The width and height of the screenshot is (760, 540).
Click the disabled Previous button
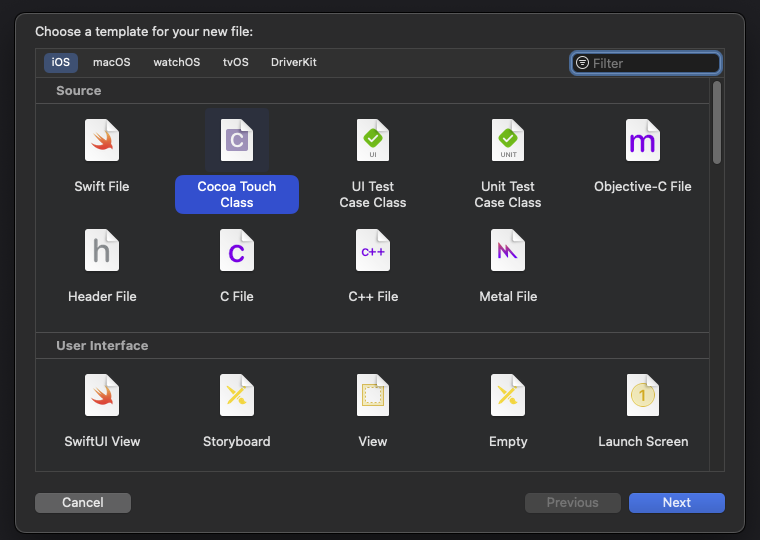pos(572,503)
